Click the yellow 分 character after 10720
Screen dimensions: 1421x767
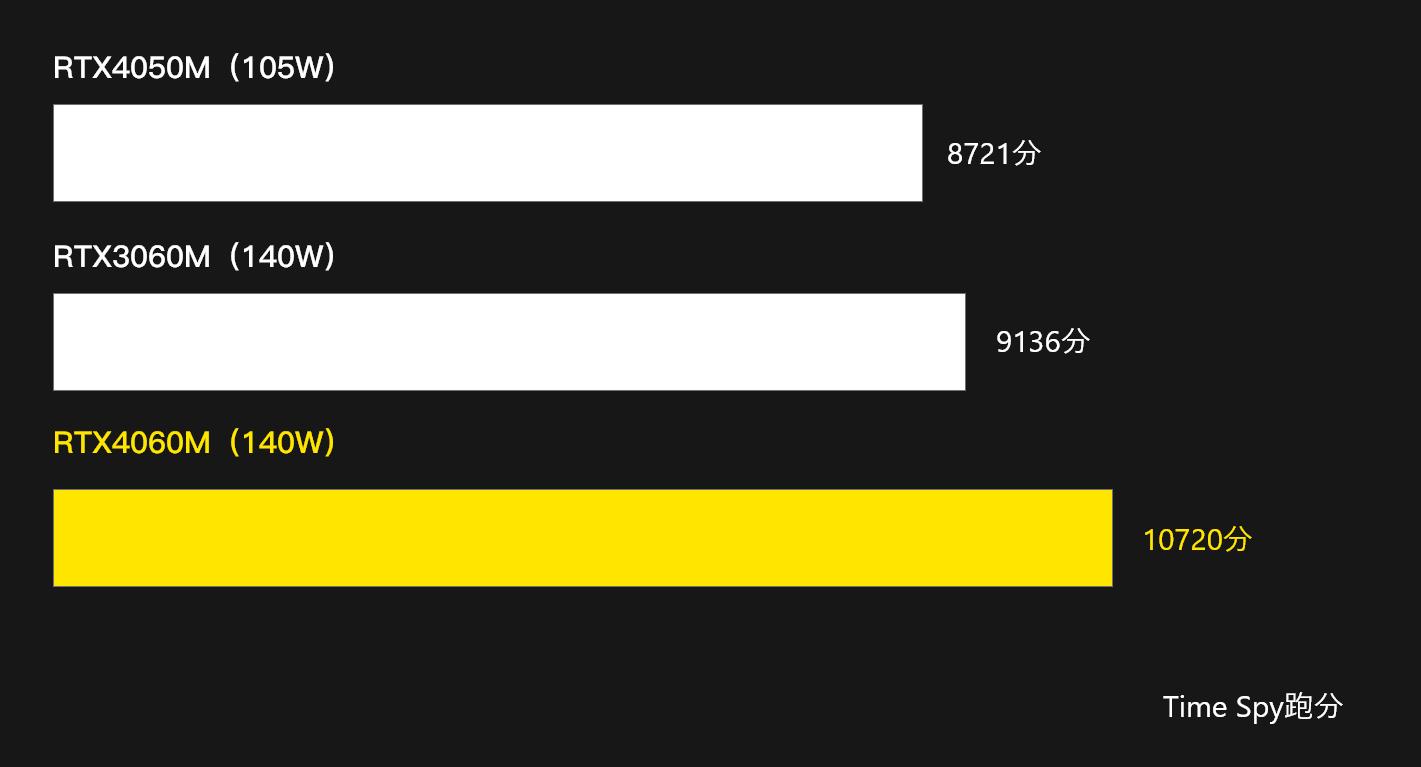[1238, 540]
